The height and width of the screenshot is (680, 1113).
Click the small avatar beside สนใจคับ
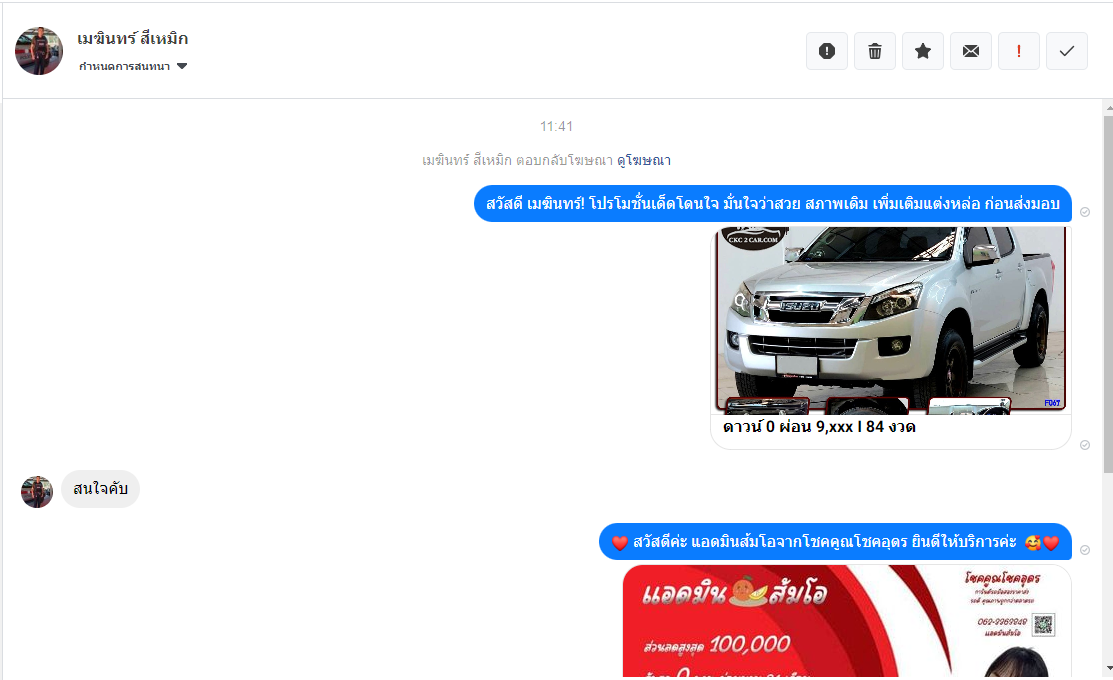pyautogui.click(x=37, y=492)
